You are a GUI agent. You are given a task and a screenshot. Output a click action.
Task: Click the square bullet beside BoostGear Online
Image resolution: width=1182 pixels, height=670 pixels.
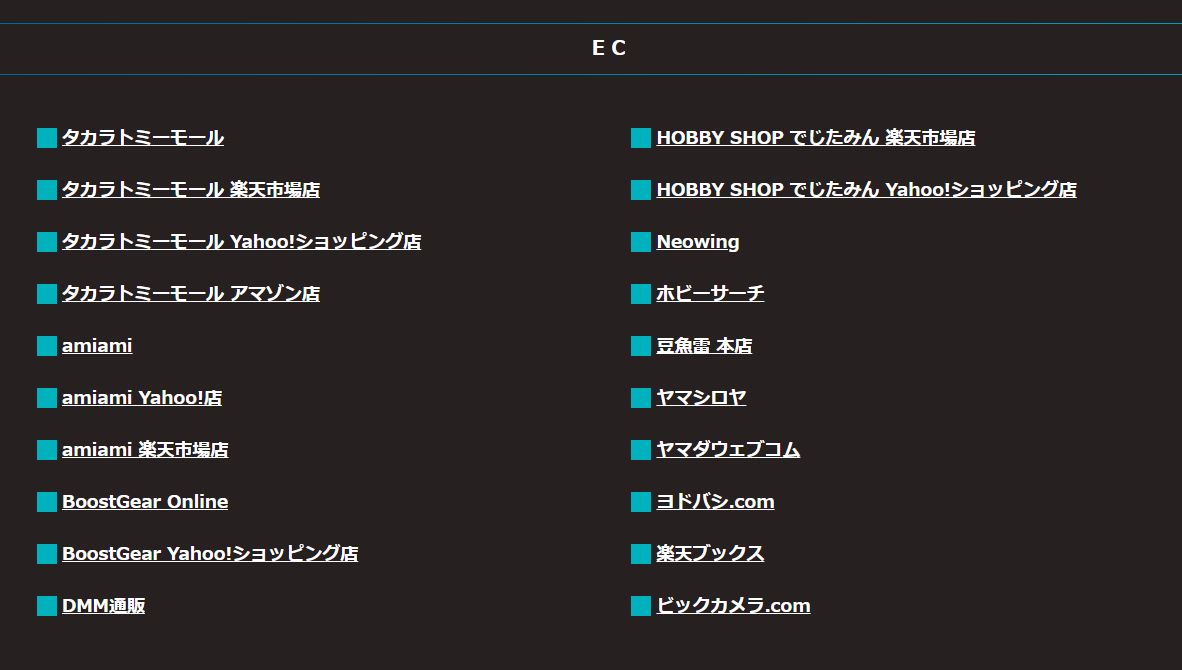[x=47, y=502]
